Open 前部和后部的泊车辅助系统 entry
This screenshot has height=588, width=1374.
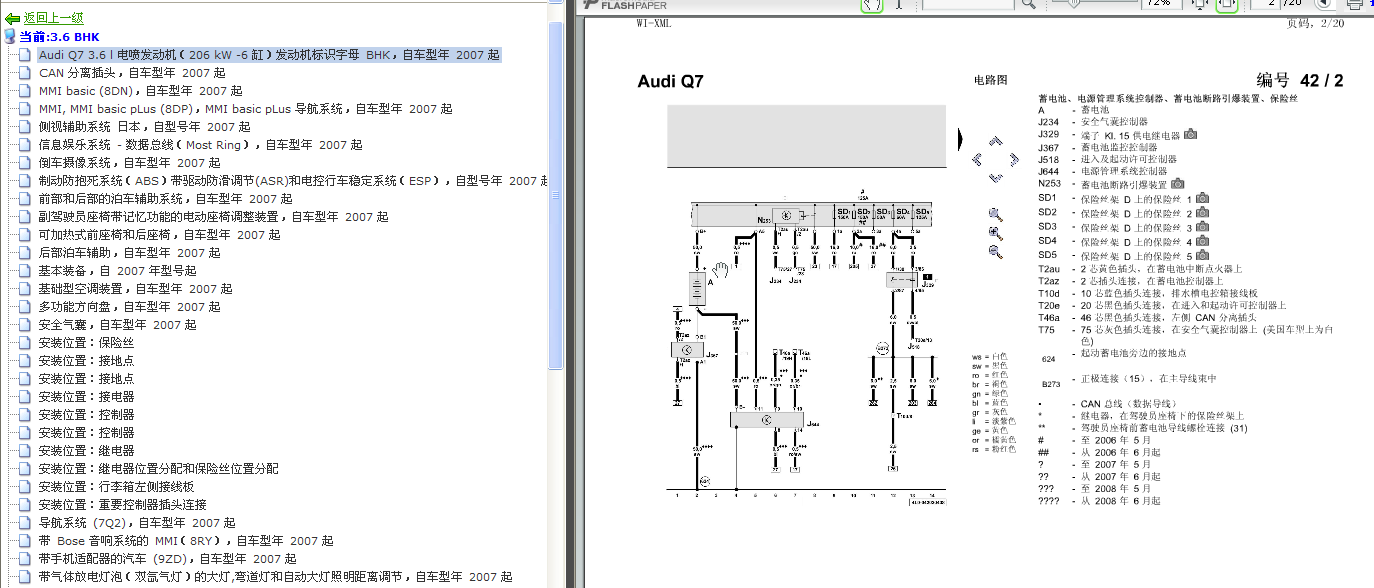tap(165, 199)
